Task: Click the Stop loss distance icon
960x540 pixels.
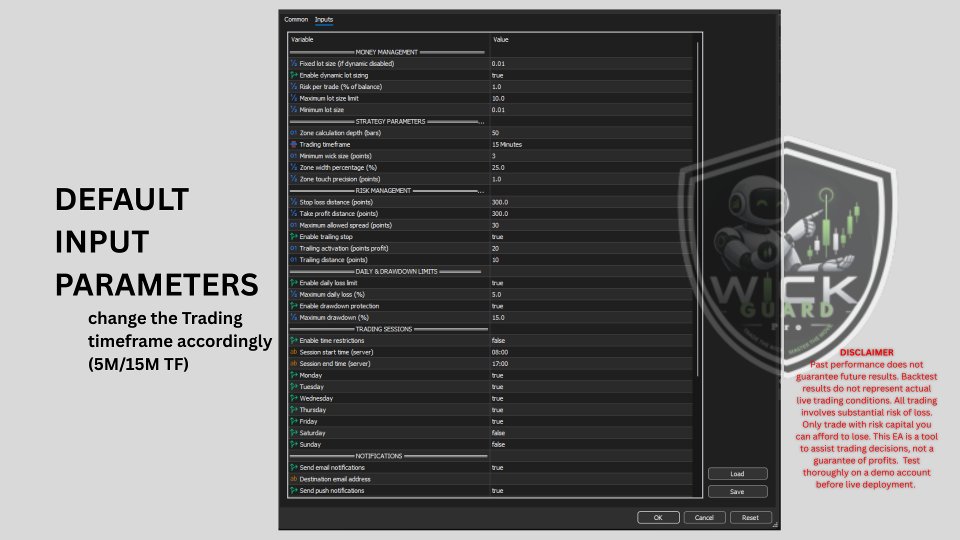Action: pos(294,202)
